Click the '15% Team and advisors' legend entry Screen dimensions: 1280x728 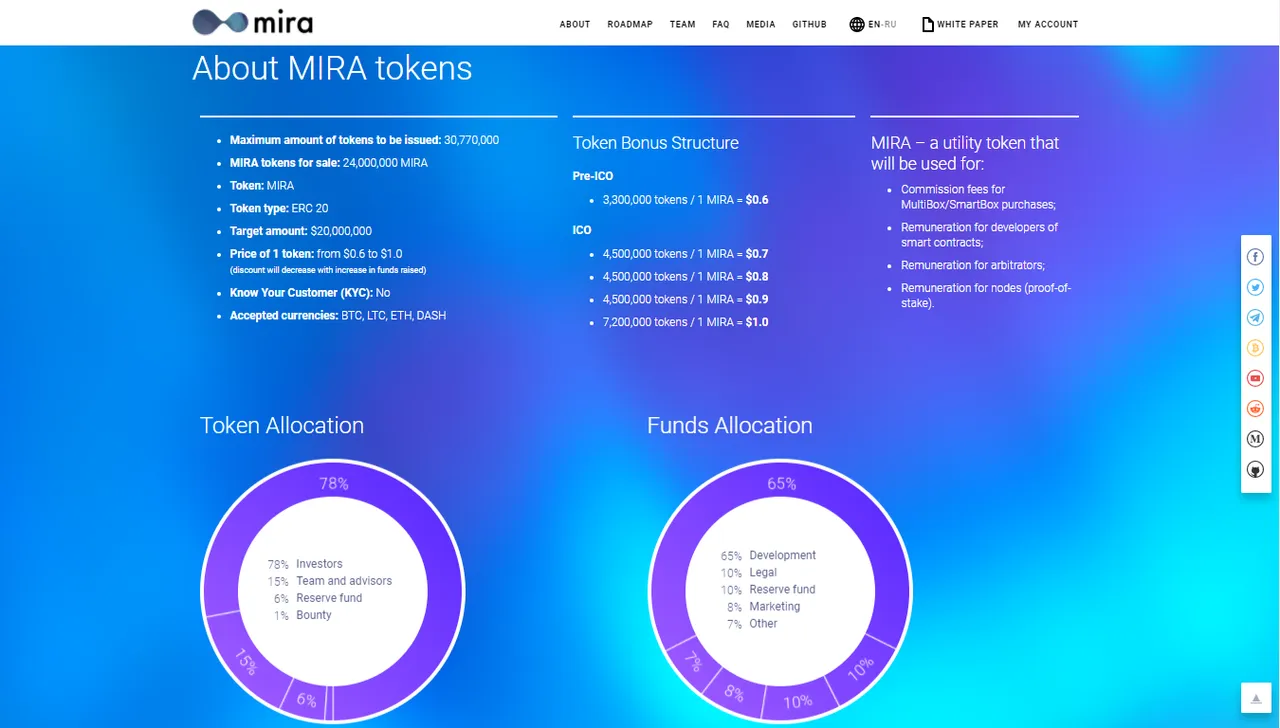coord(329,581)
